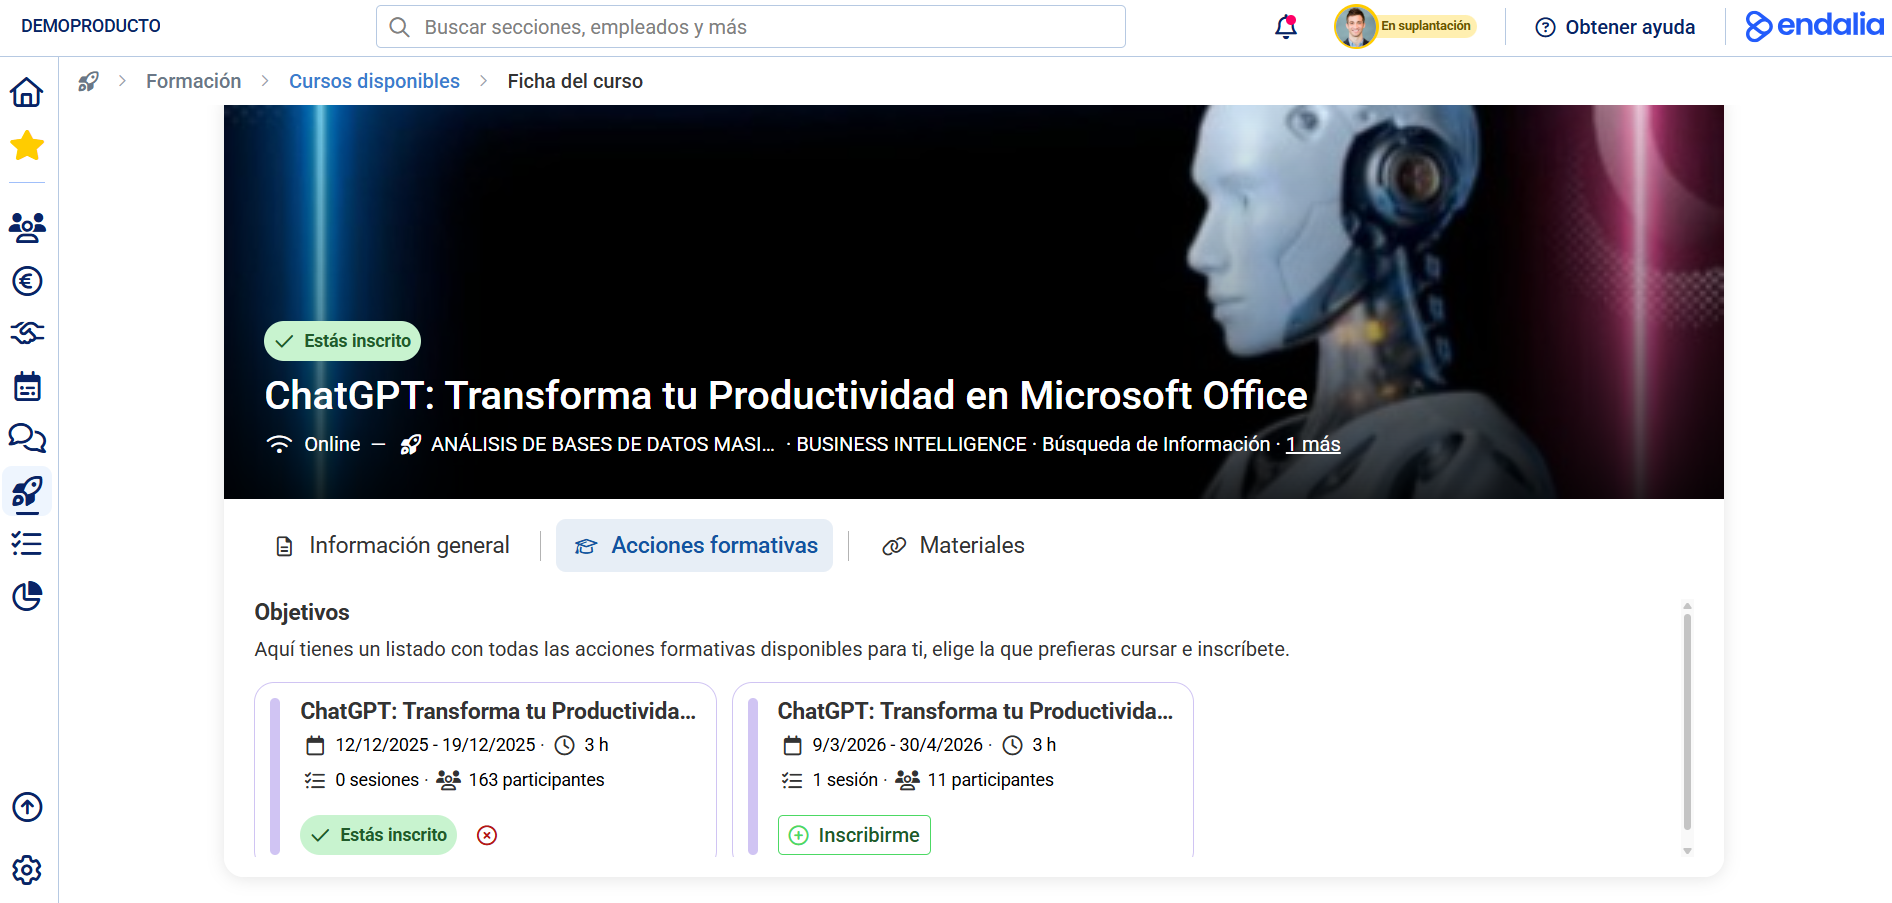Click the Inscribirme button
The image size is (1892, 903).
pos(854,835)
